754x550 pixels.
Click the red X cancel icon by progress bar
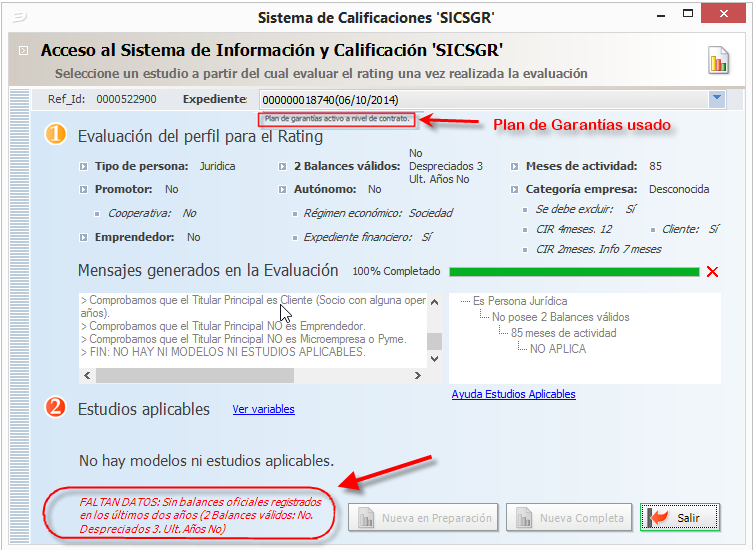712,272
